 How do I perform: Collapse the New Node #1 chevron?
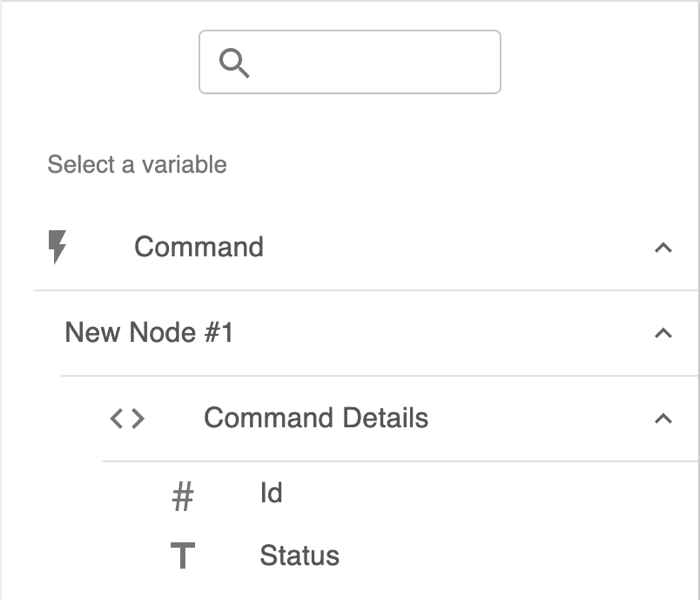662,333
